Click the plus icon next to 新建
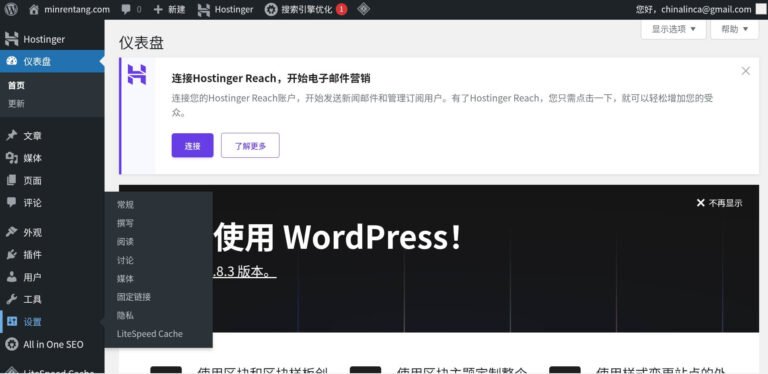The image size is (768, 374). (158, 9)
